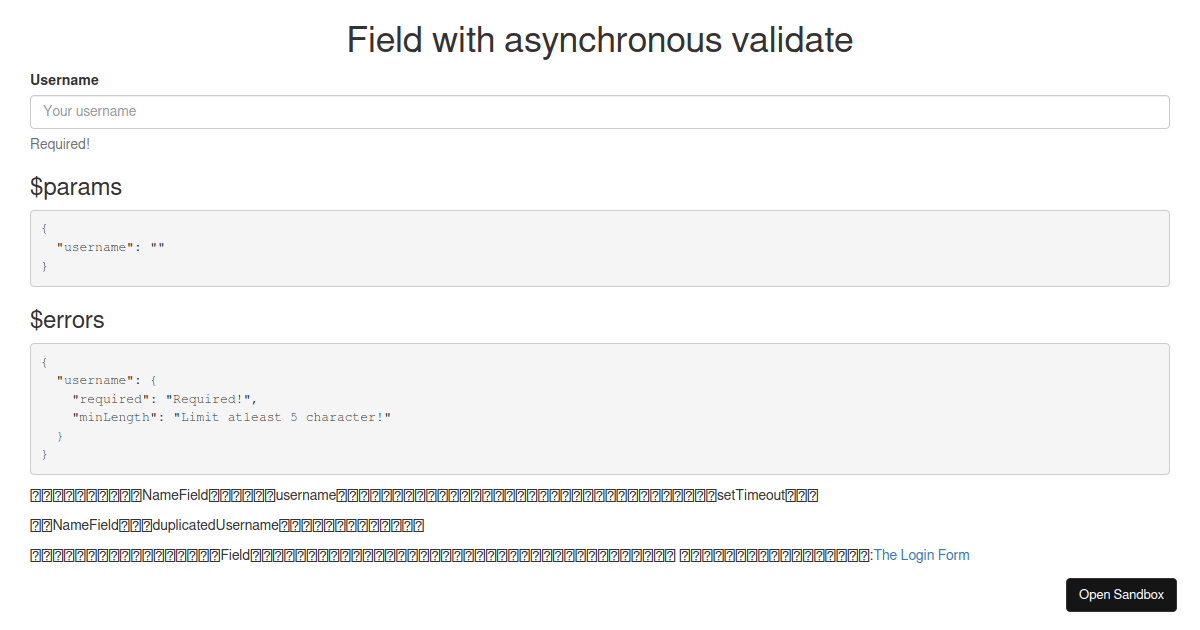Click the Required! validation message
1200x630 pixels.
pyautogui.click(x=59, y=143)
